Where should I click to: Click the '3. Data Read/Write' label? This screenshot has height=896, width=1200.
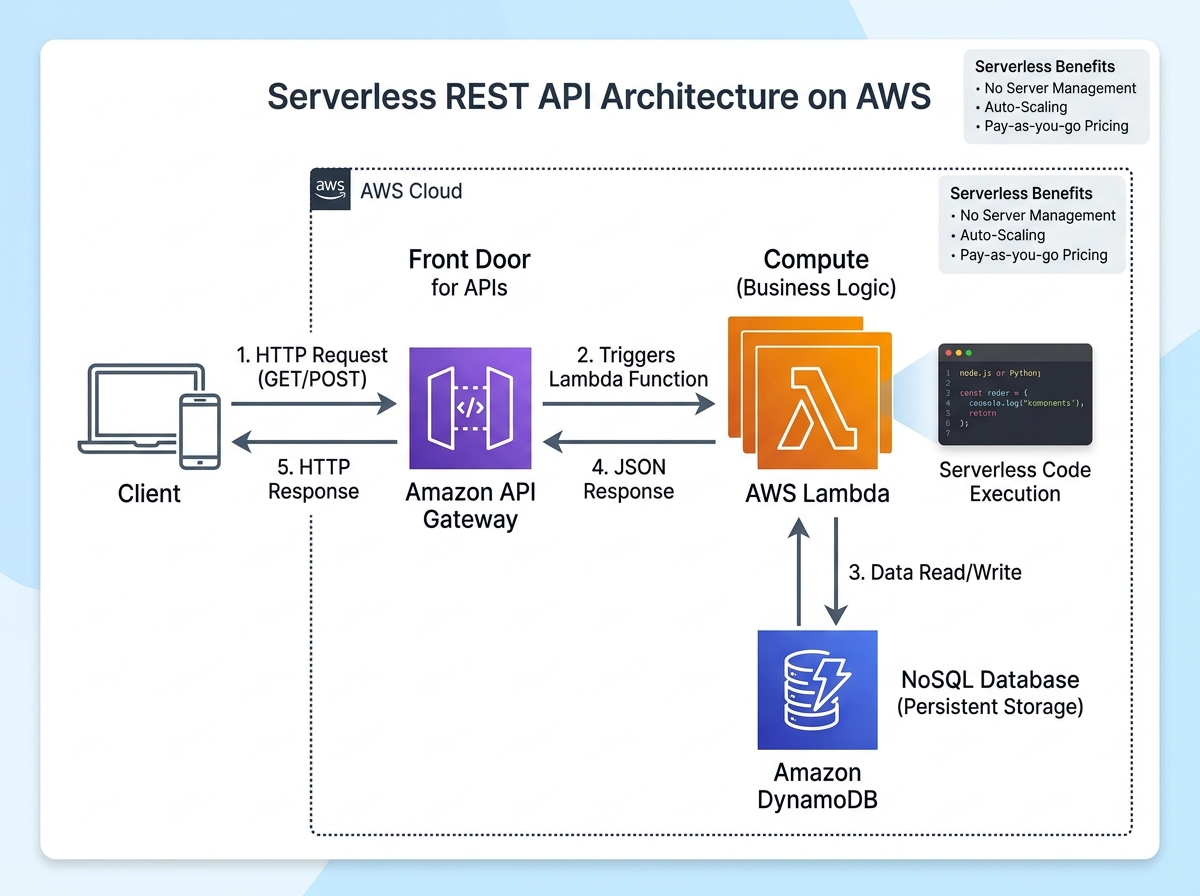pos(935,573)
